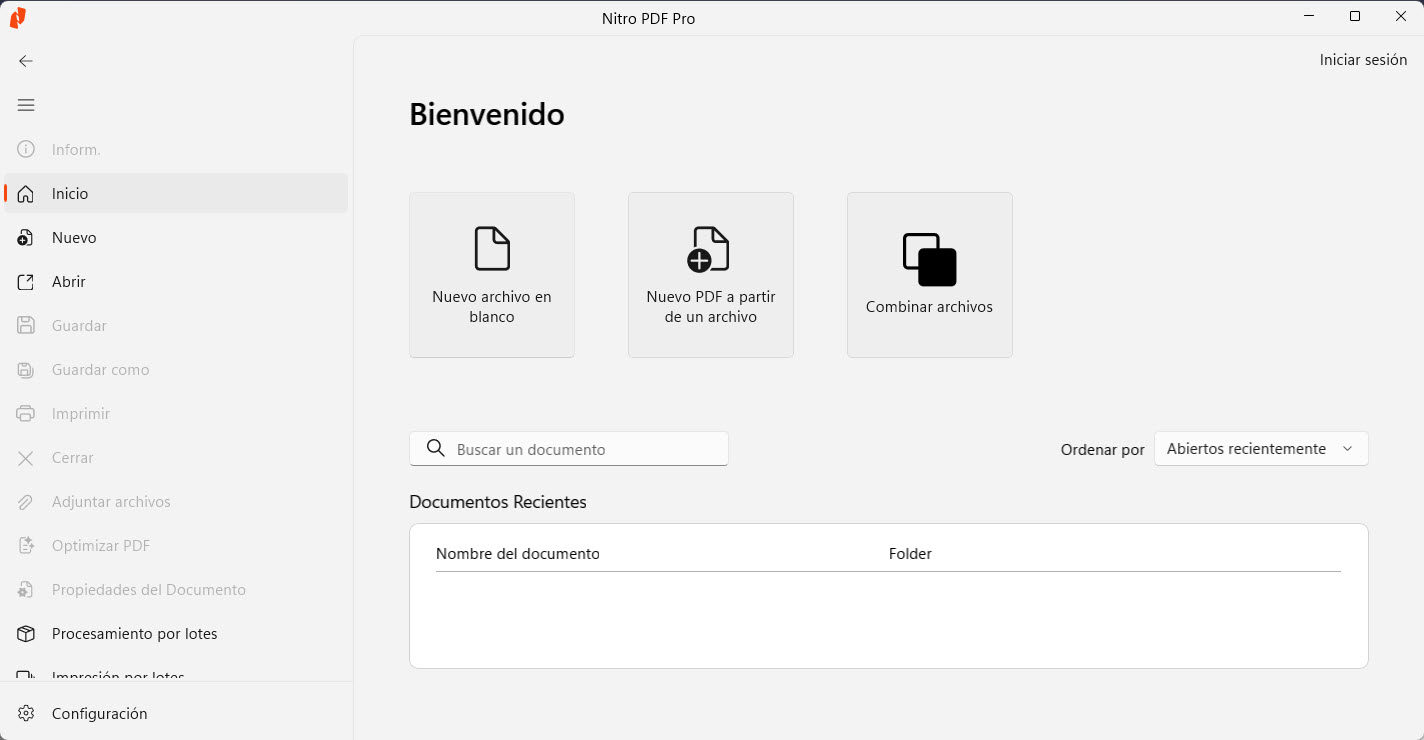The width and height of the screenshot is (1424, 740).
Task: Click the Imprimir sidebar label
Action: click(x=81, y=414)
